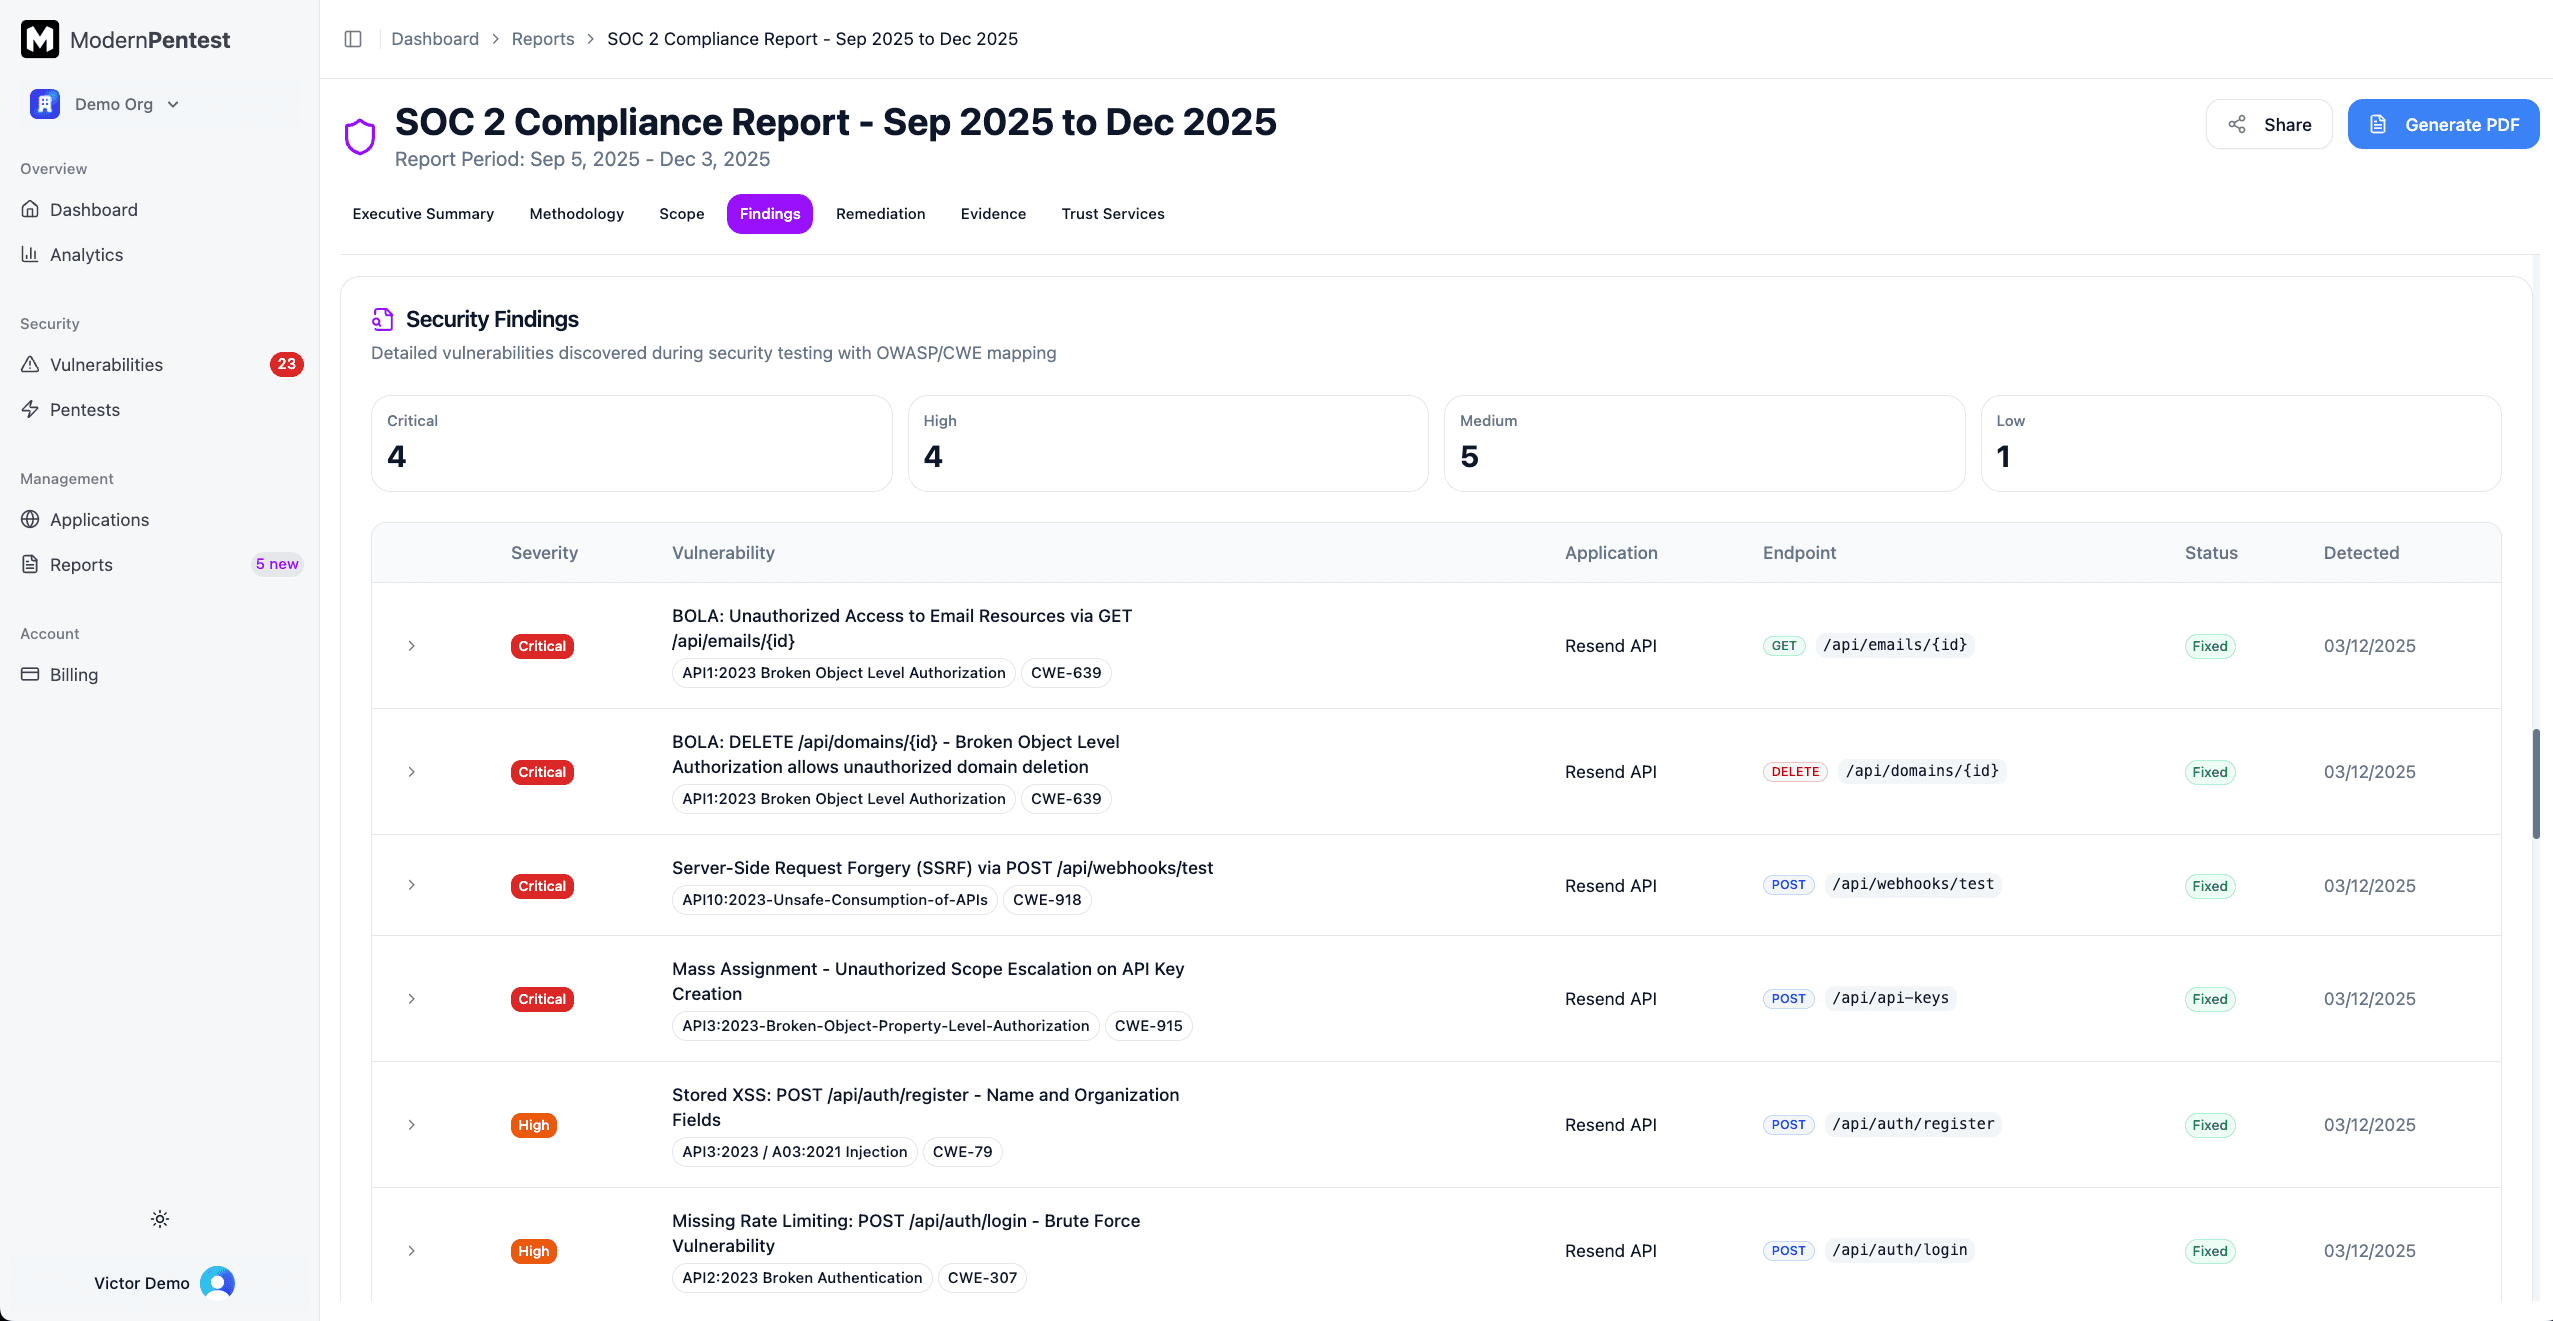Click the ModernPentest logo icon
Viewport: 2553px width, 1321px height.
pyautogui.click(x=40, y=40)
